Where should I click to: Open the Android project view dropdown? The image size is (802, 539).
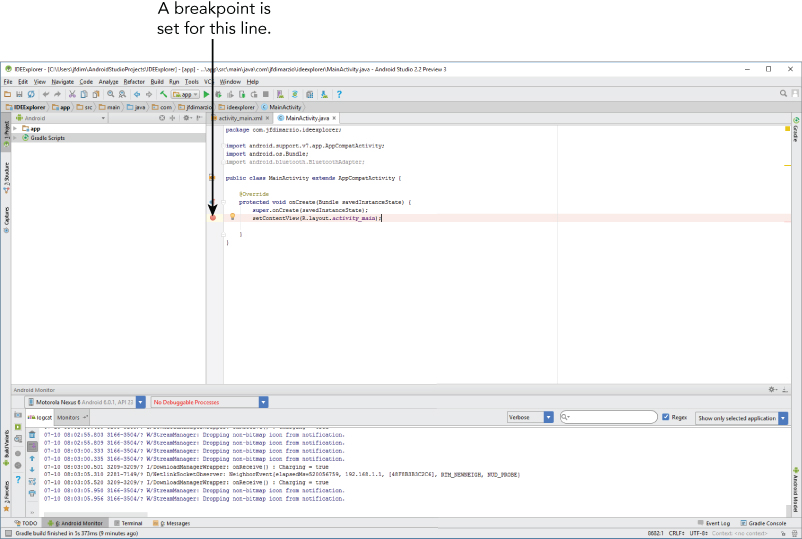tap(60, 118)
